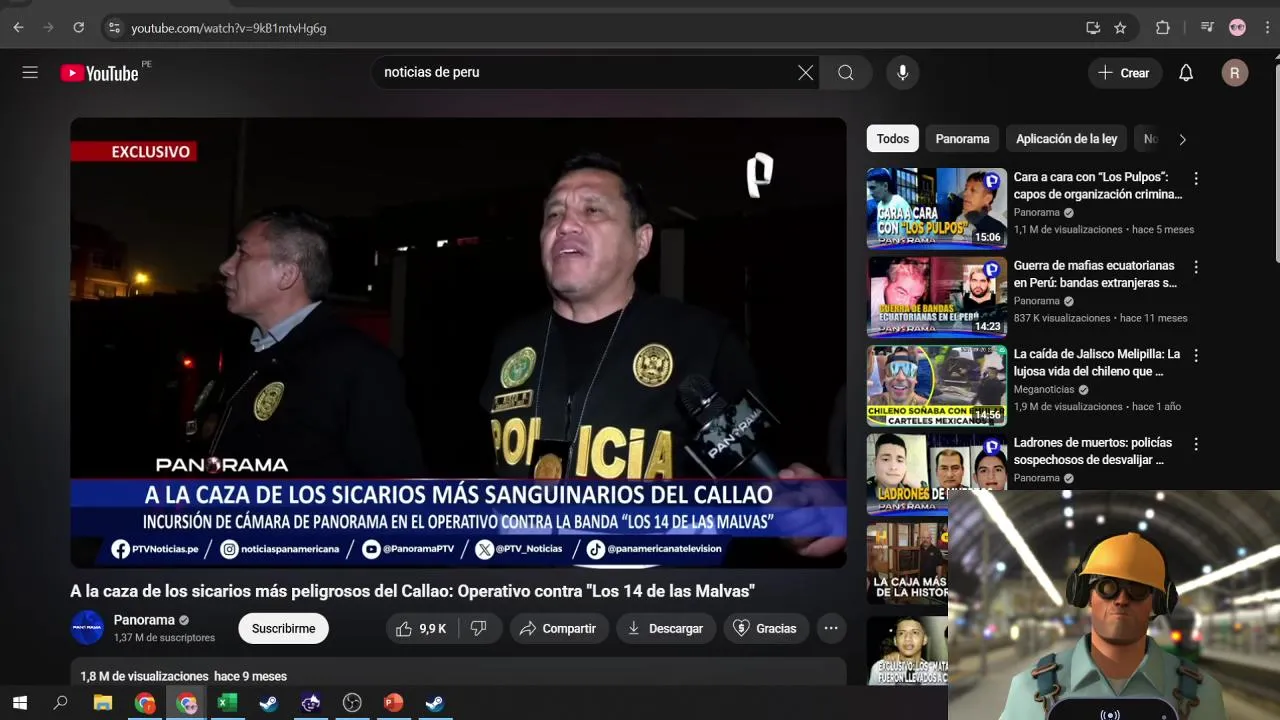Open the YouTube hamburger guide menu

pyautogui.click(x=30, y=73)
